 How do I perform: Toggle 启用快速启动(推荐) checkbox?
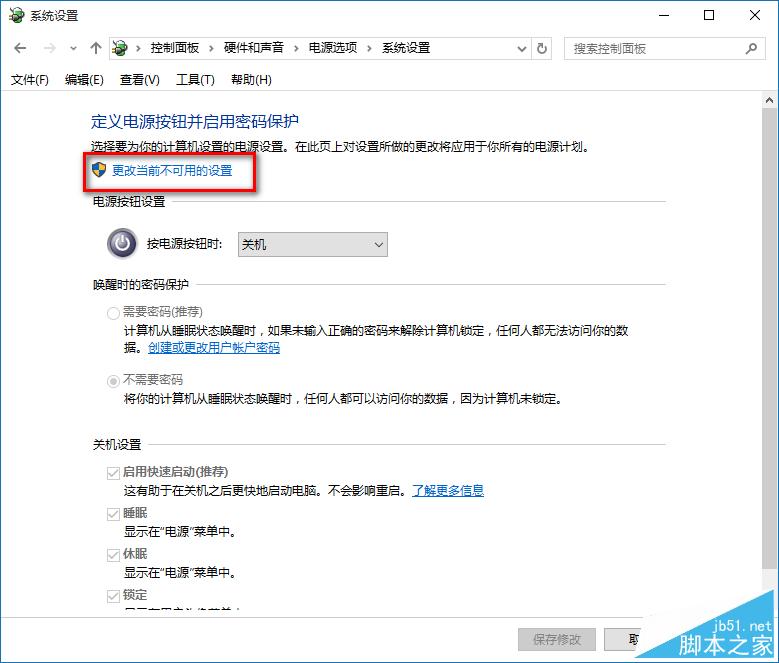pos(113,473)
